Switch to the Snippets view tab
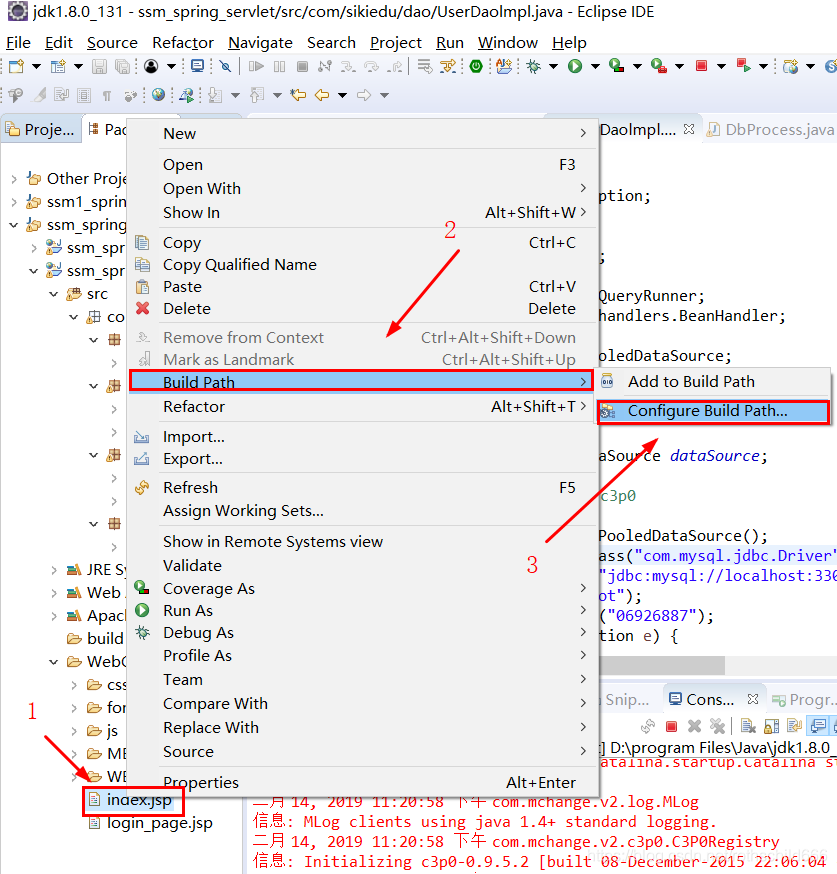Viewport: 837px width, 874px height. (626, 700)
